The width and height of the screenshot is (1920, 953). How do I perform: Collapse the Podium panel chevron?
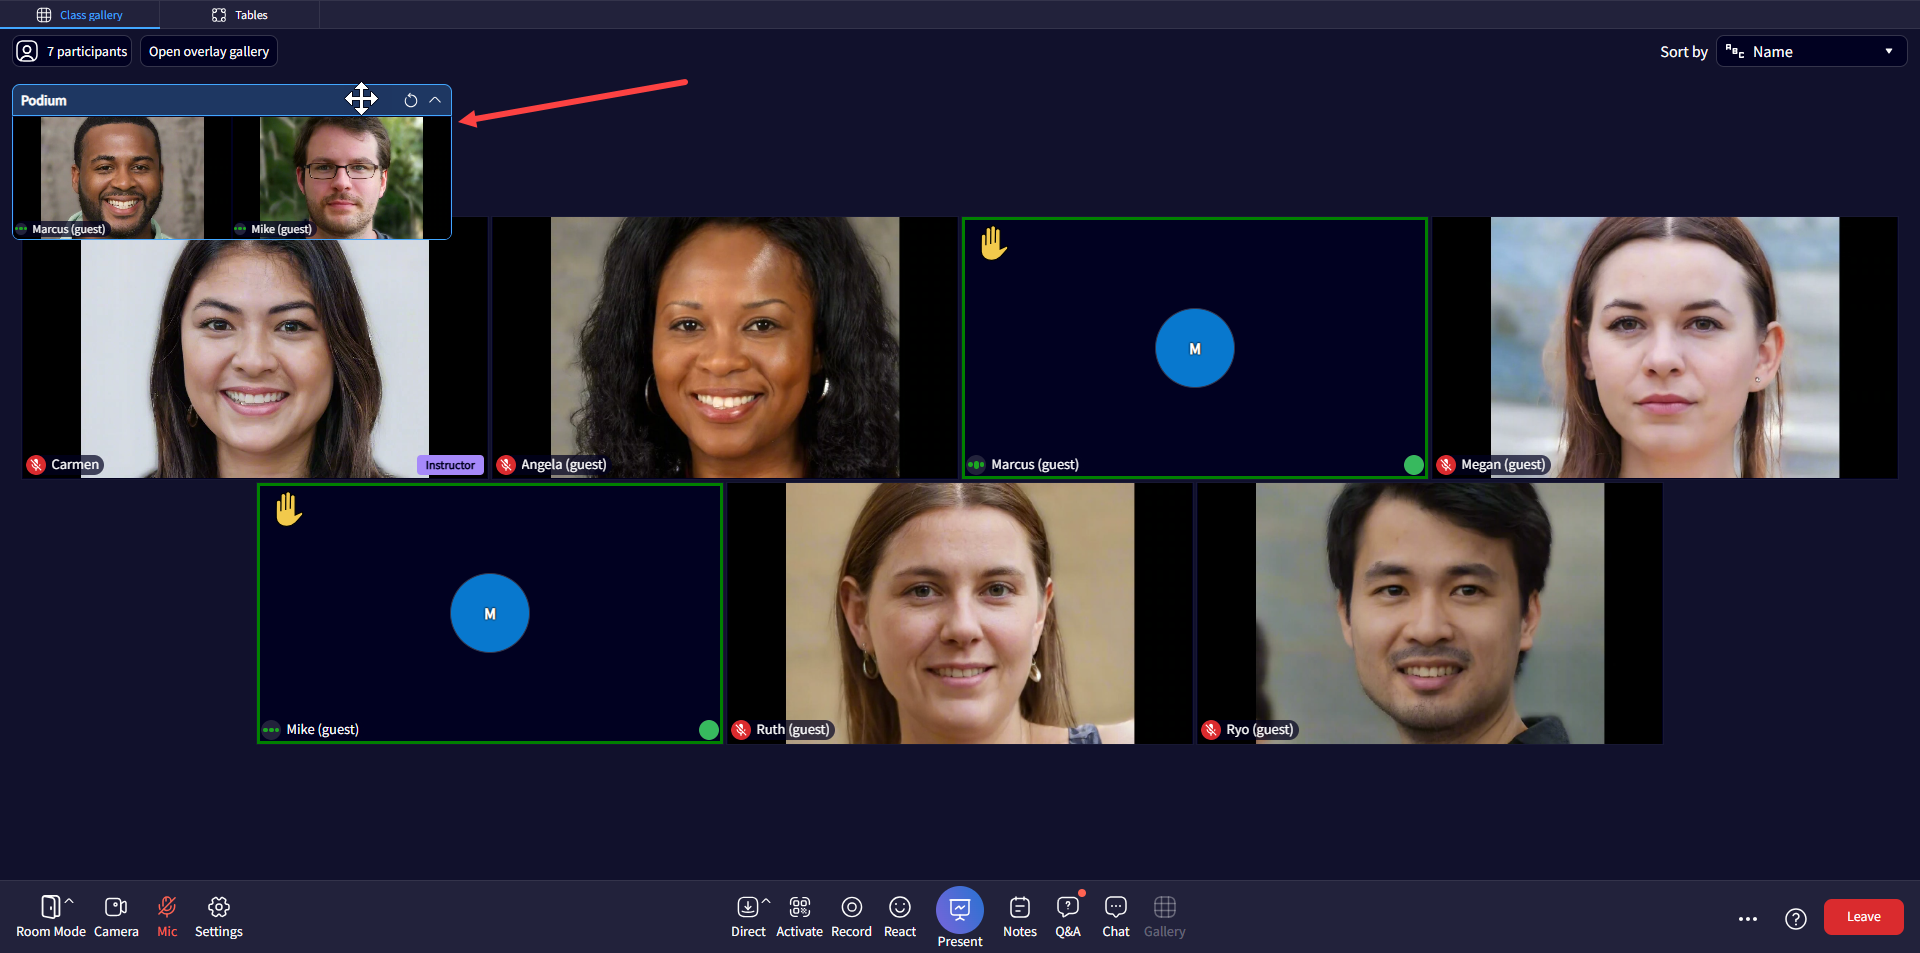(435, 100)
